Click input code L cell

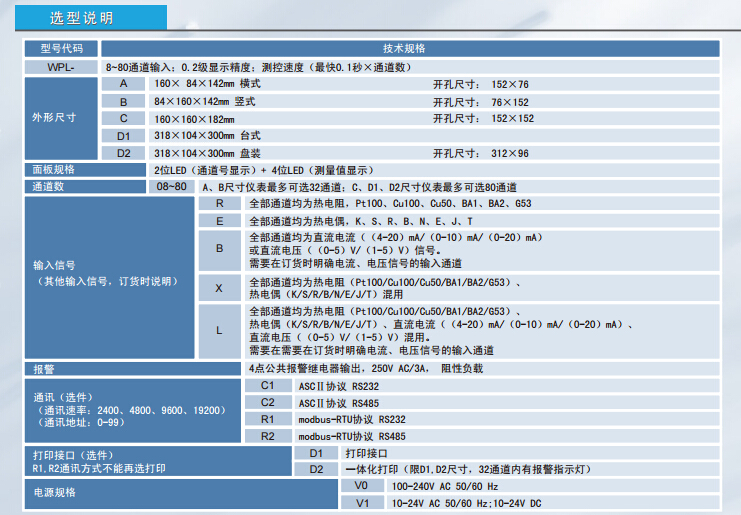coord(219,330)
